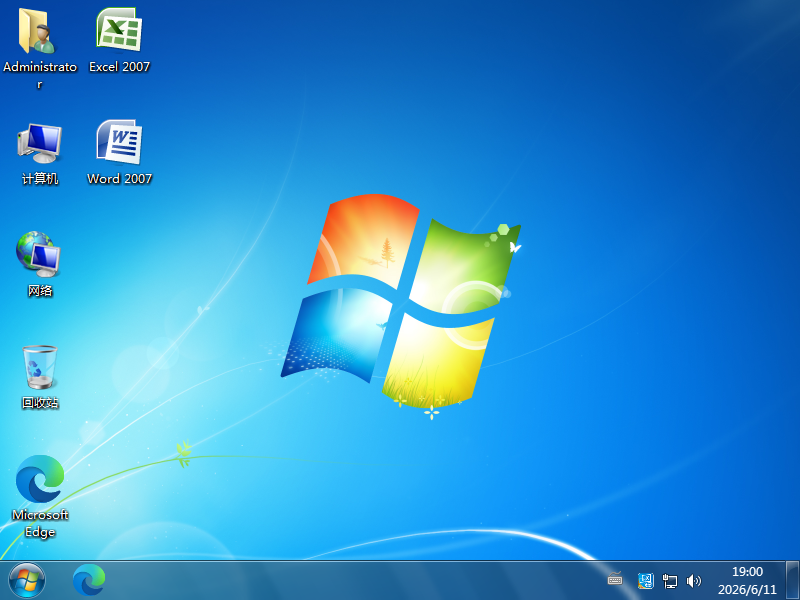The height and width of the screenshot is (600, 800).
Task: Open the volume speaker tray icon
Action: [x=693, y=581]
